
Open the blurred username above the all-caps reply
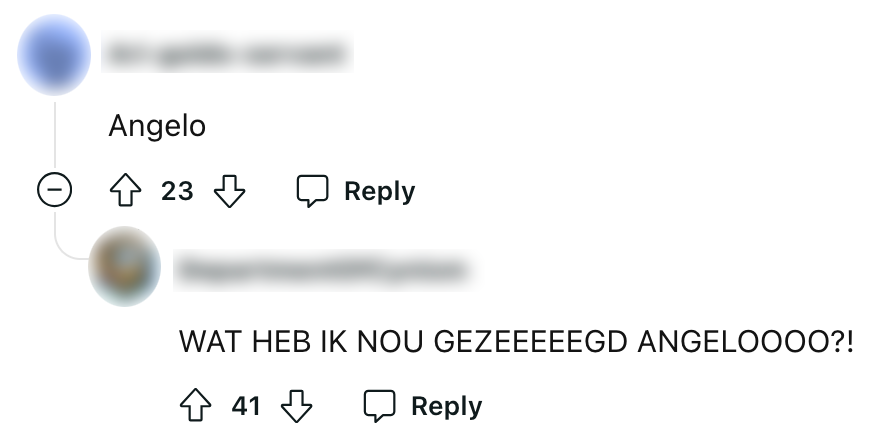tap(320, 268)
